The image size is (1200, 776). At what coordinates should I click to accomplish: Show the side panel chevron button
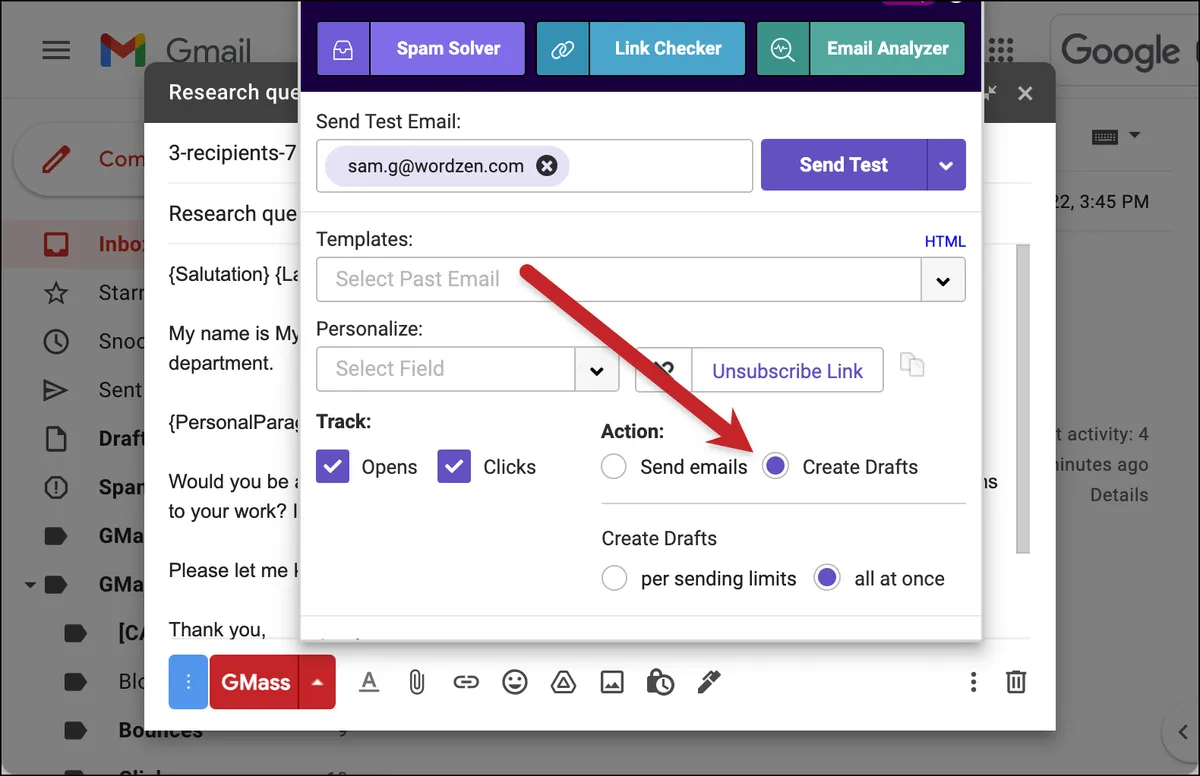pos(1181,732)
